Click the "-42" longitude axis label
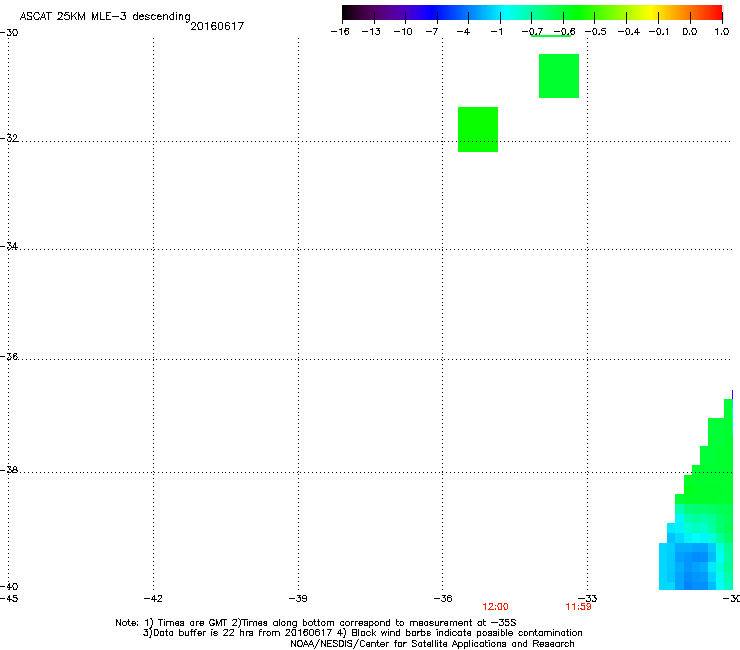The width and height of the screenshot is (740, 650). (x=153, y=599)
